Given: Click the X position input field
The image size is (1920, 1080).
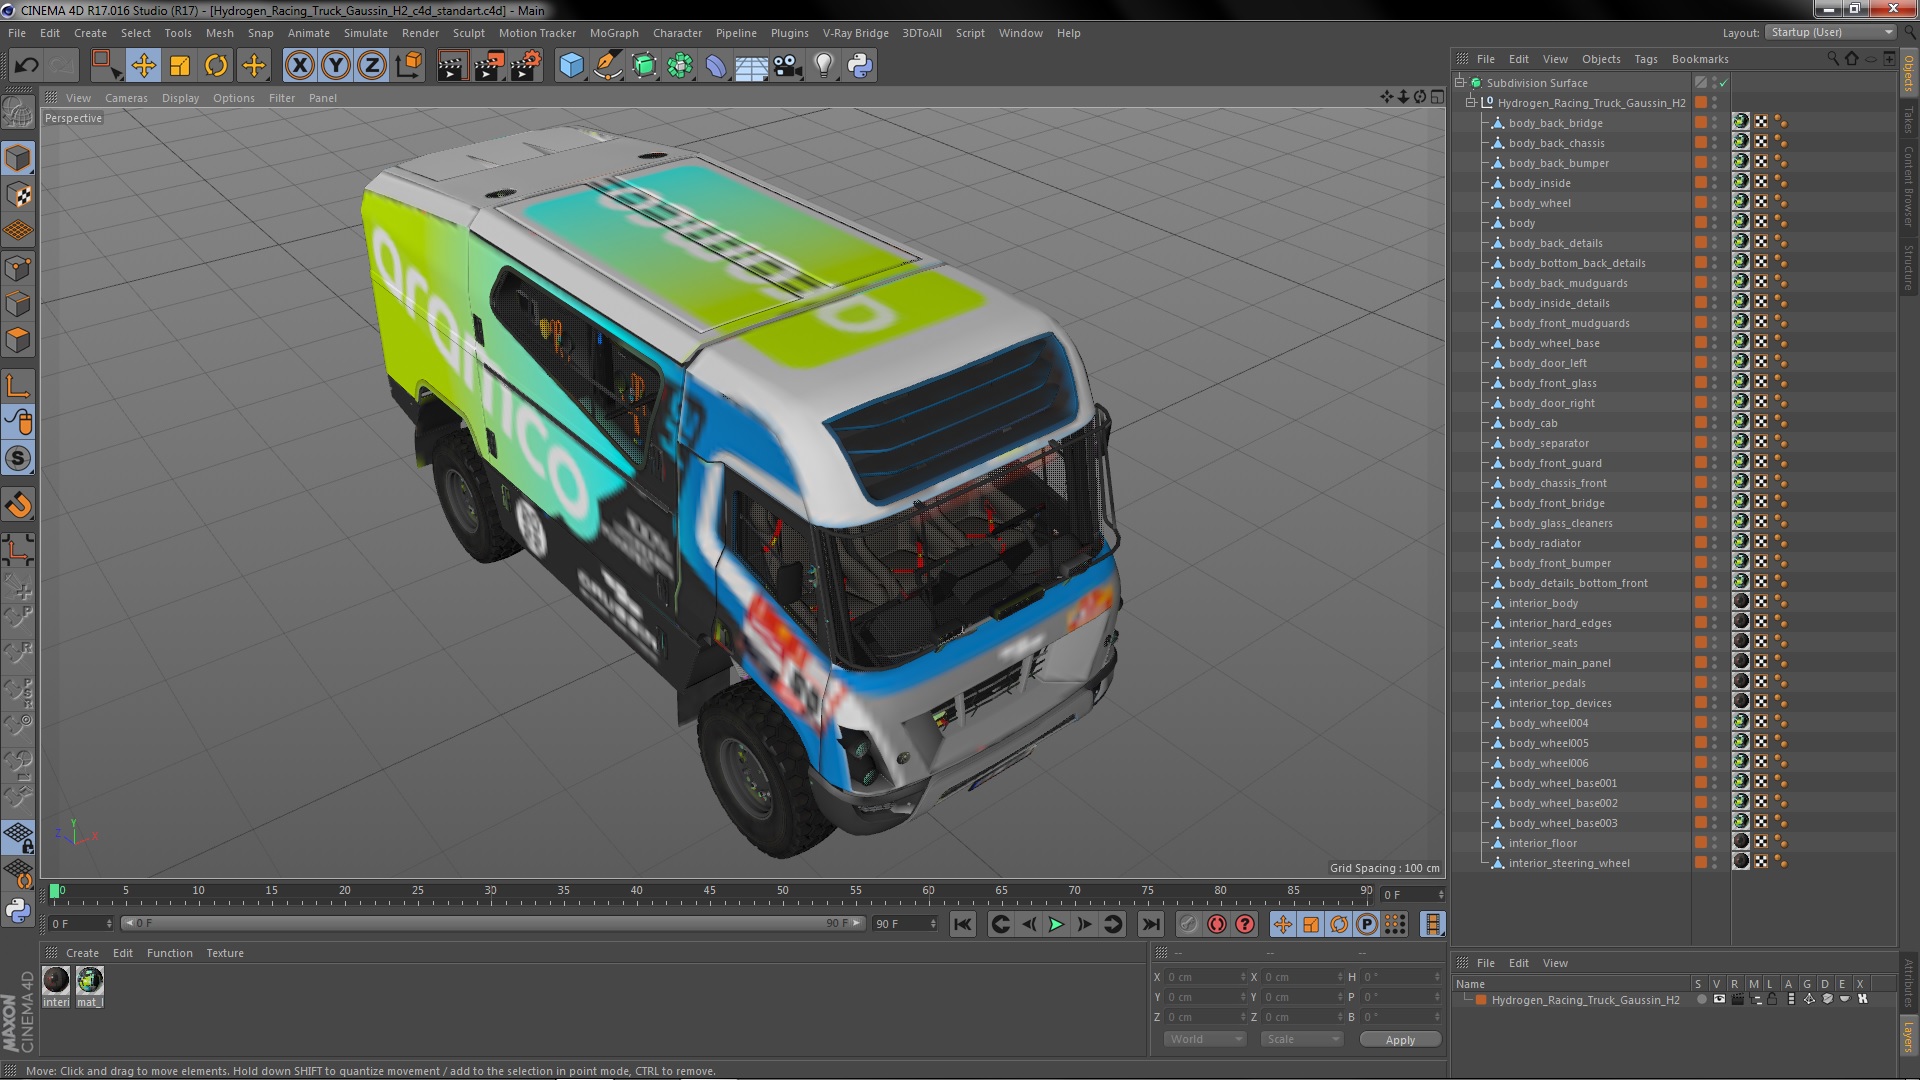Looking at the screenshot, I should pos(1206,977).
